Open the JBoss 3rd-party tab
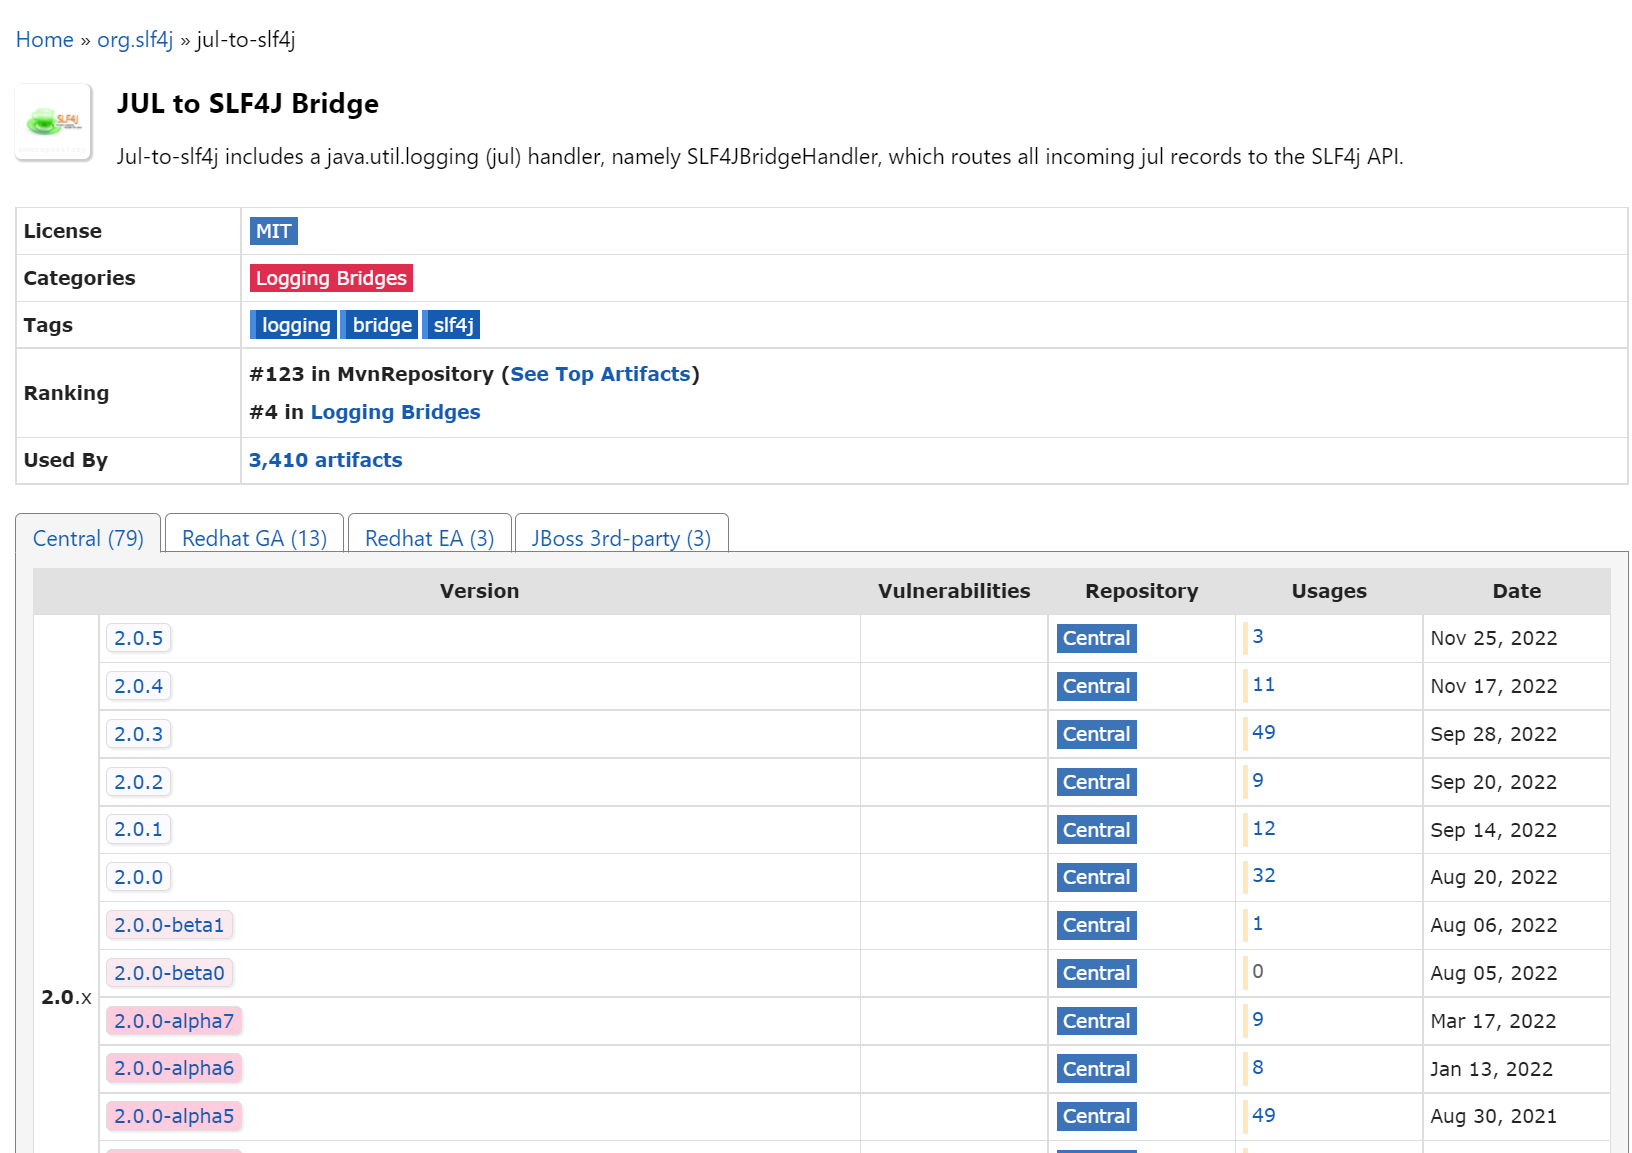 [x=621, y=537]
